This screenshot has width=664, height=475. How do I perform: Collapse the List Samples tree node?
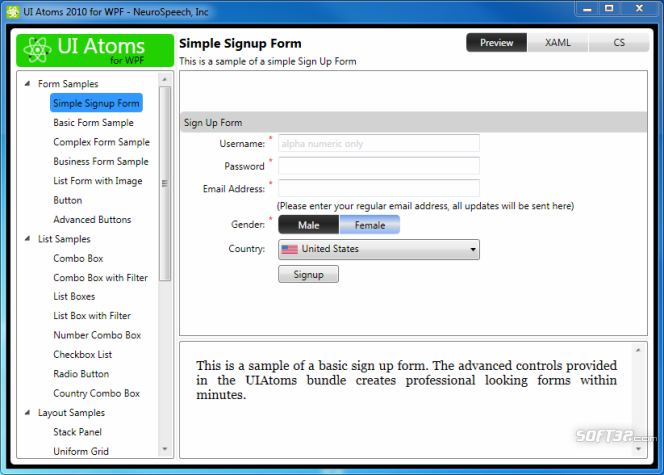pos(28,239)
